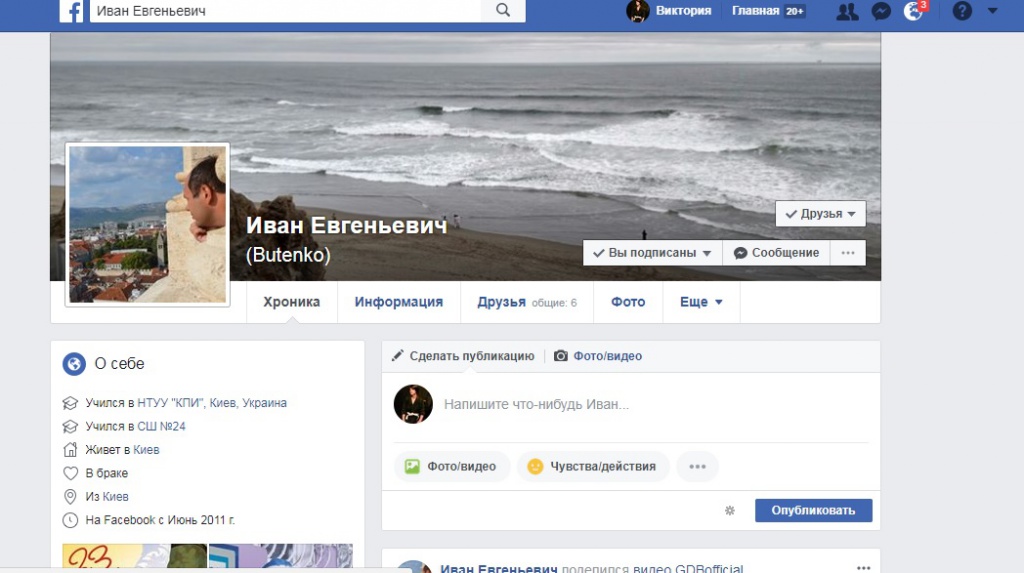Click the Facebook logo icon
Image resolution: width=1024 pixels, height=573 pixels.
pyautogui.click(x=71, y=10)
